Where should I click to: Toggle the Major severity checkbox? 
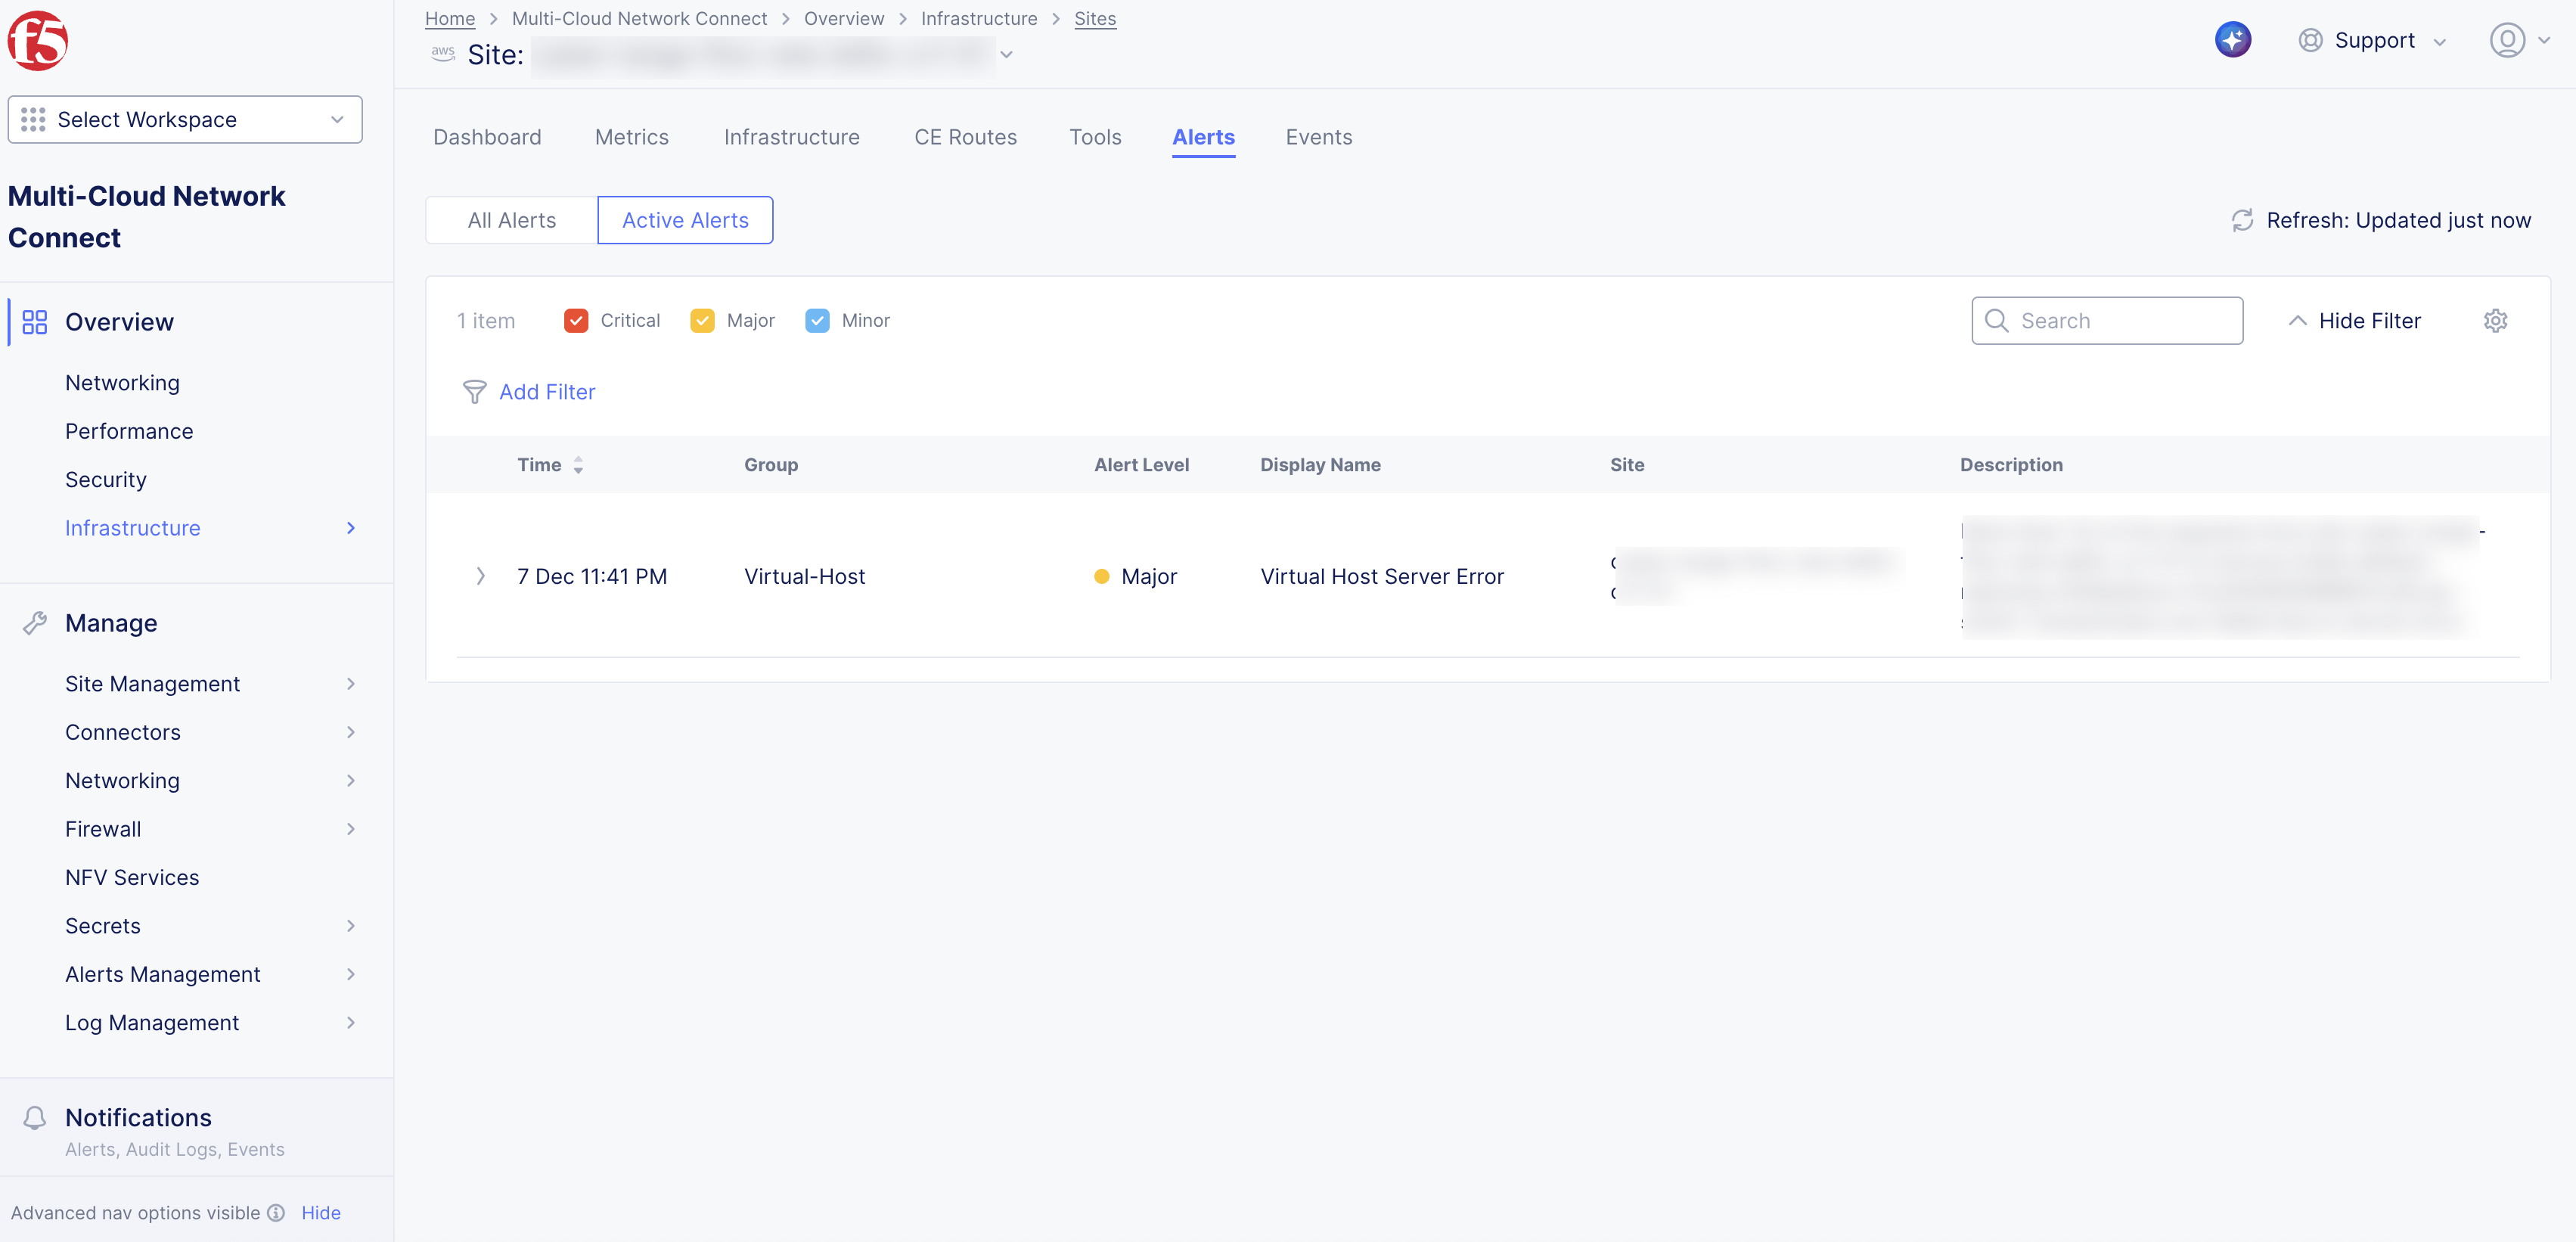click(702, 321)
